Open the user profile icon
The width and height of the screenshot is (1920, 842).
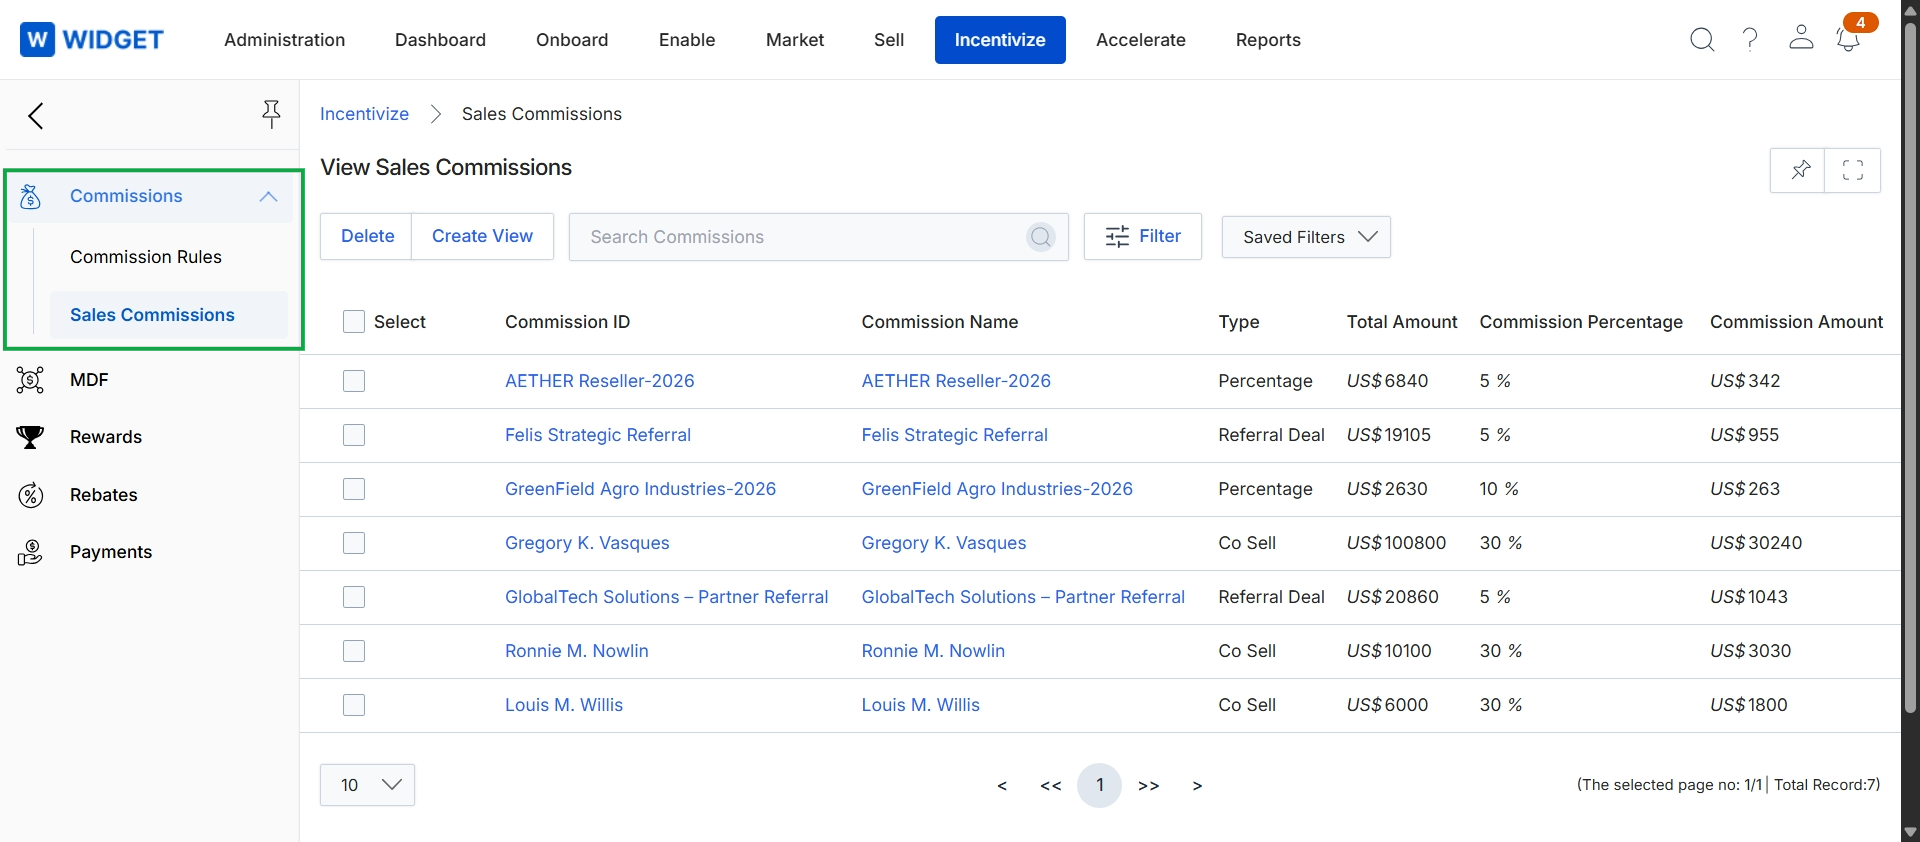tap(1801, 38)
